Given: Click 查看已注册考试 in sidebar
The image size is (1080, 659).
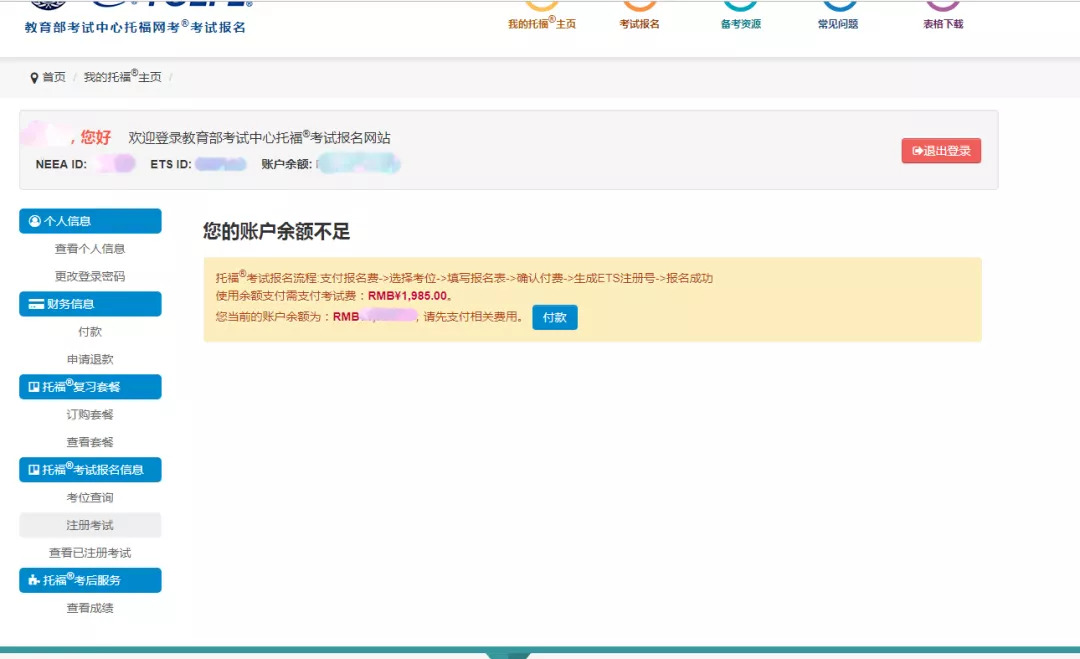Looking at the screenshot, I should click(90, 552).
